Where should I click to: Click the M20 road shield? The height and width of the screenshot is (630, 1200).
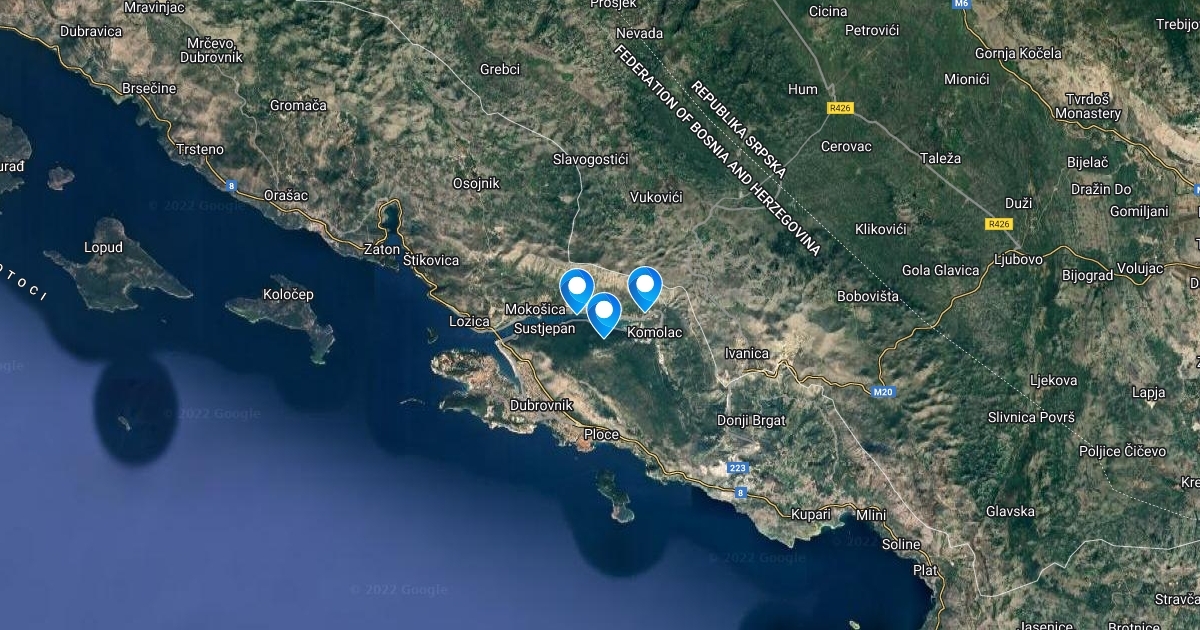[x=881, y=392]
